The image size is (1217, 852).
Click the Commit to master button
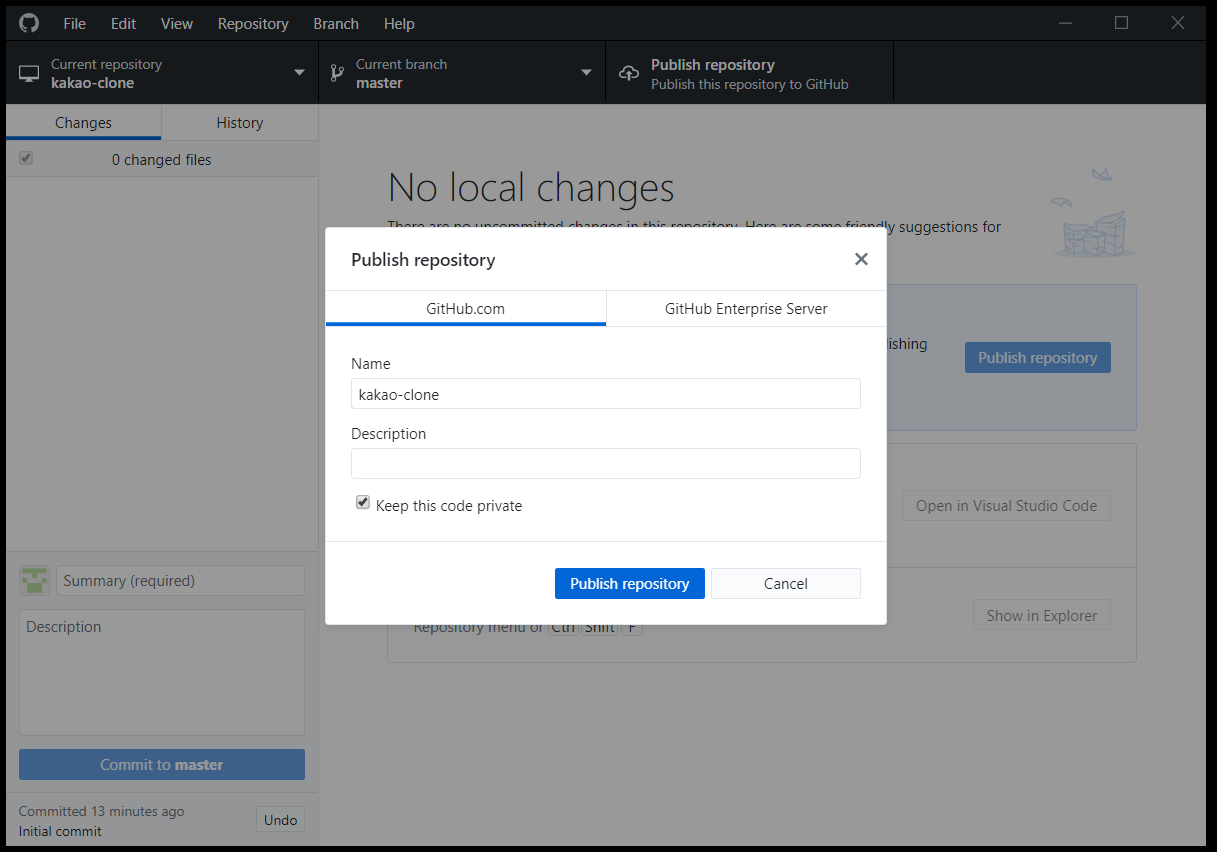(162, 764)
